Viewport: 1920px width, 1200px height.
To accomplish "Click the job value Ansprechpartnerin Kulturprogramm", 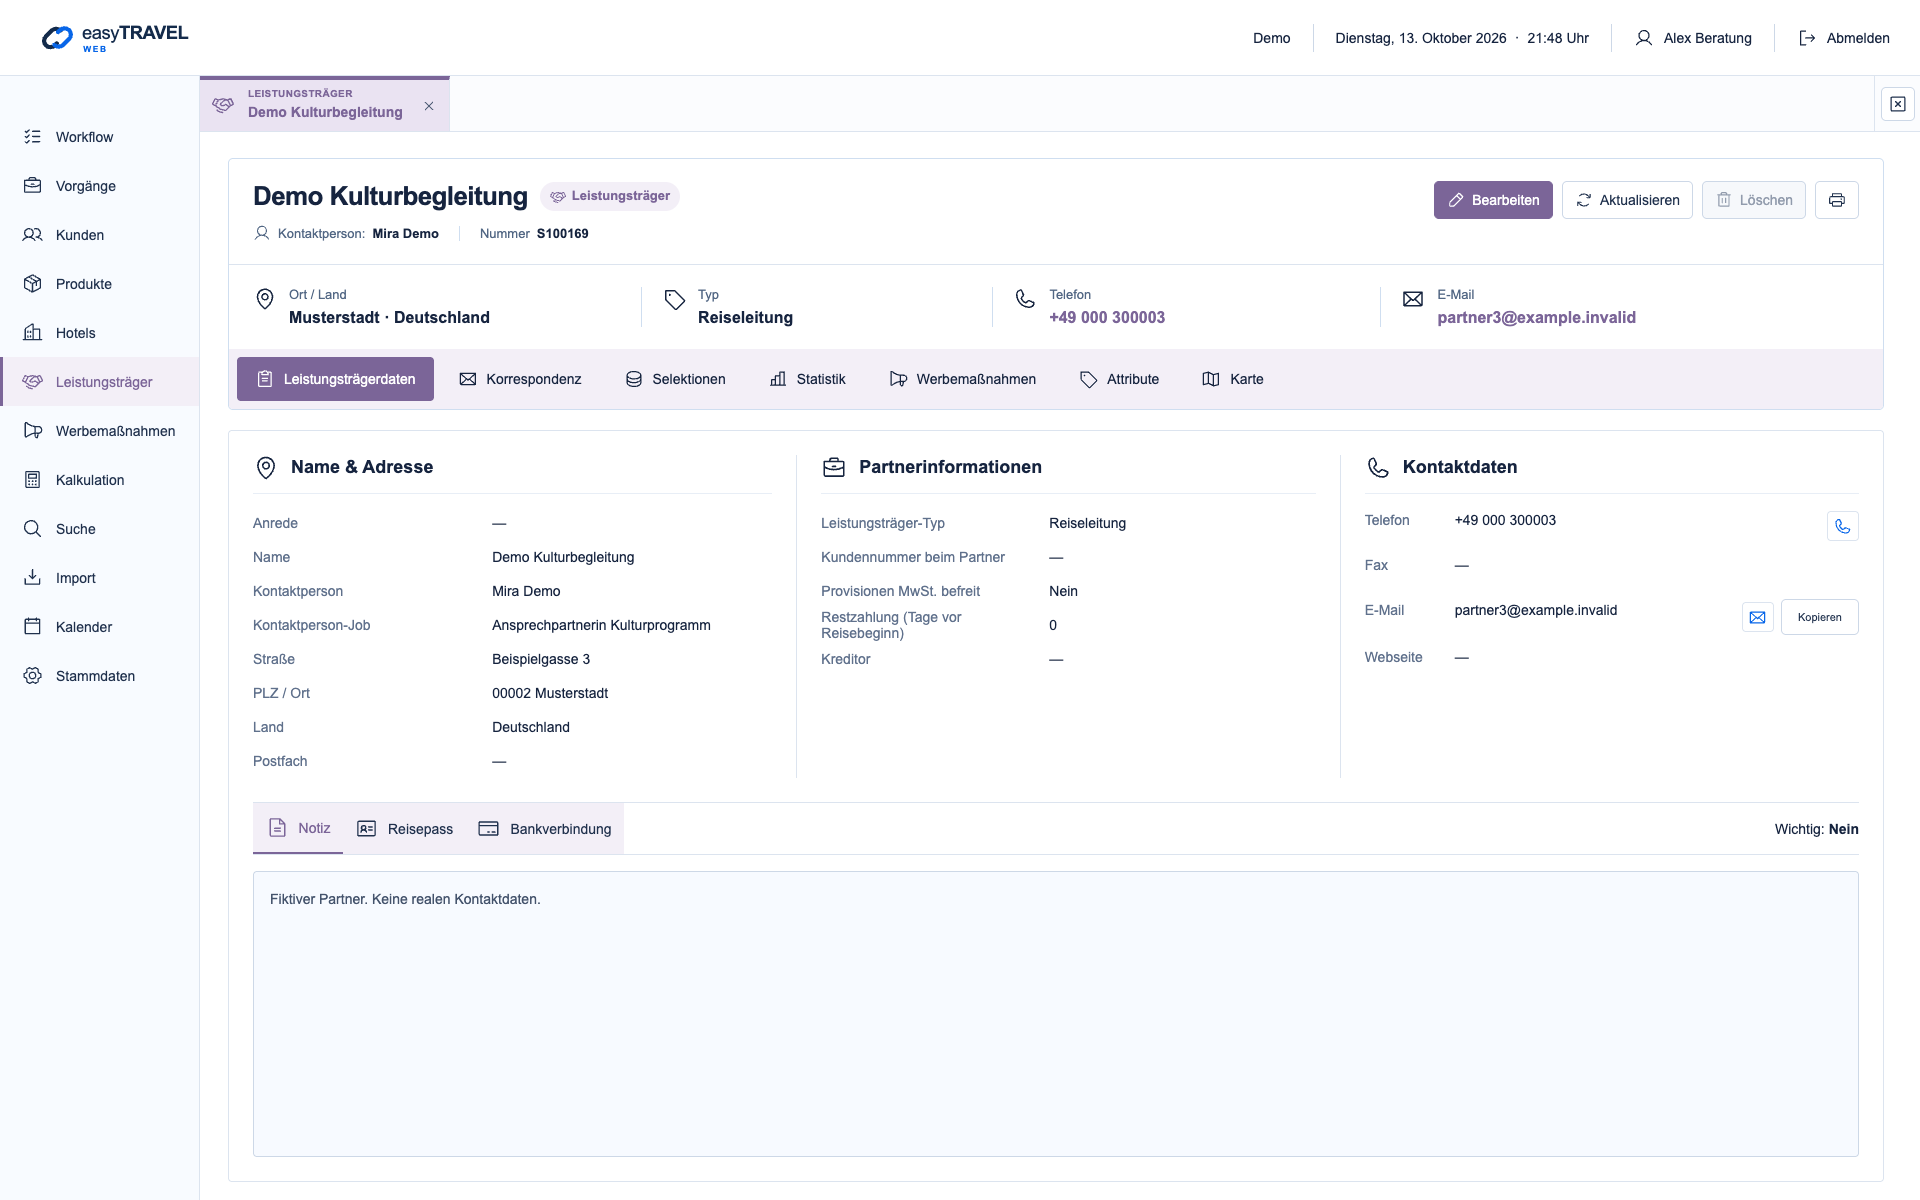I will (x=601, y=625).
